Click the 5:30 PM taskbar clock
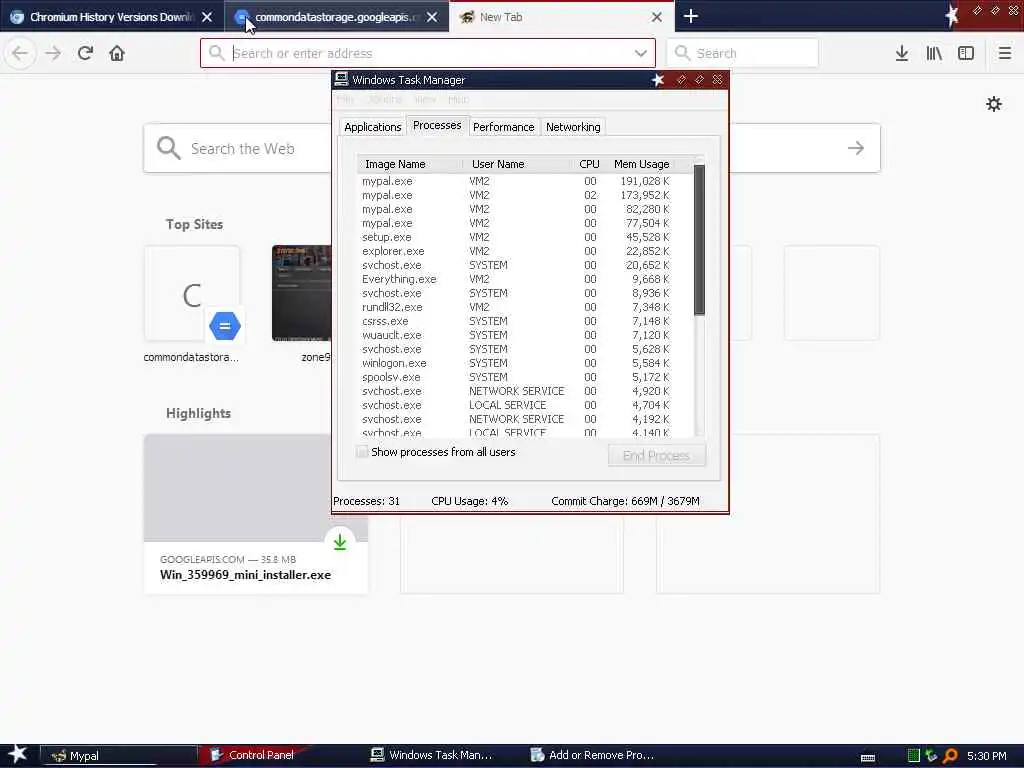The width and height of the screenshot is (1024, 768). (x=986, y=756)
